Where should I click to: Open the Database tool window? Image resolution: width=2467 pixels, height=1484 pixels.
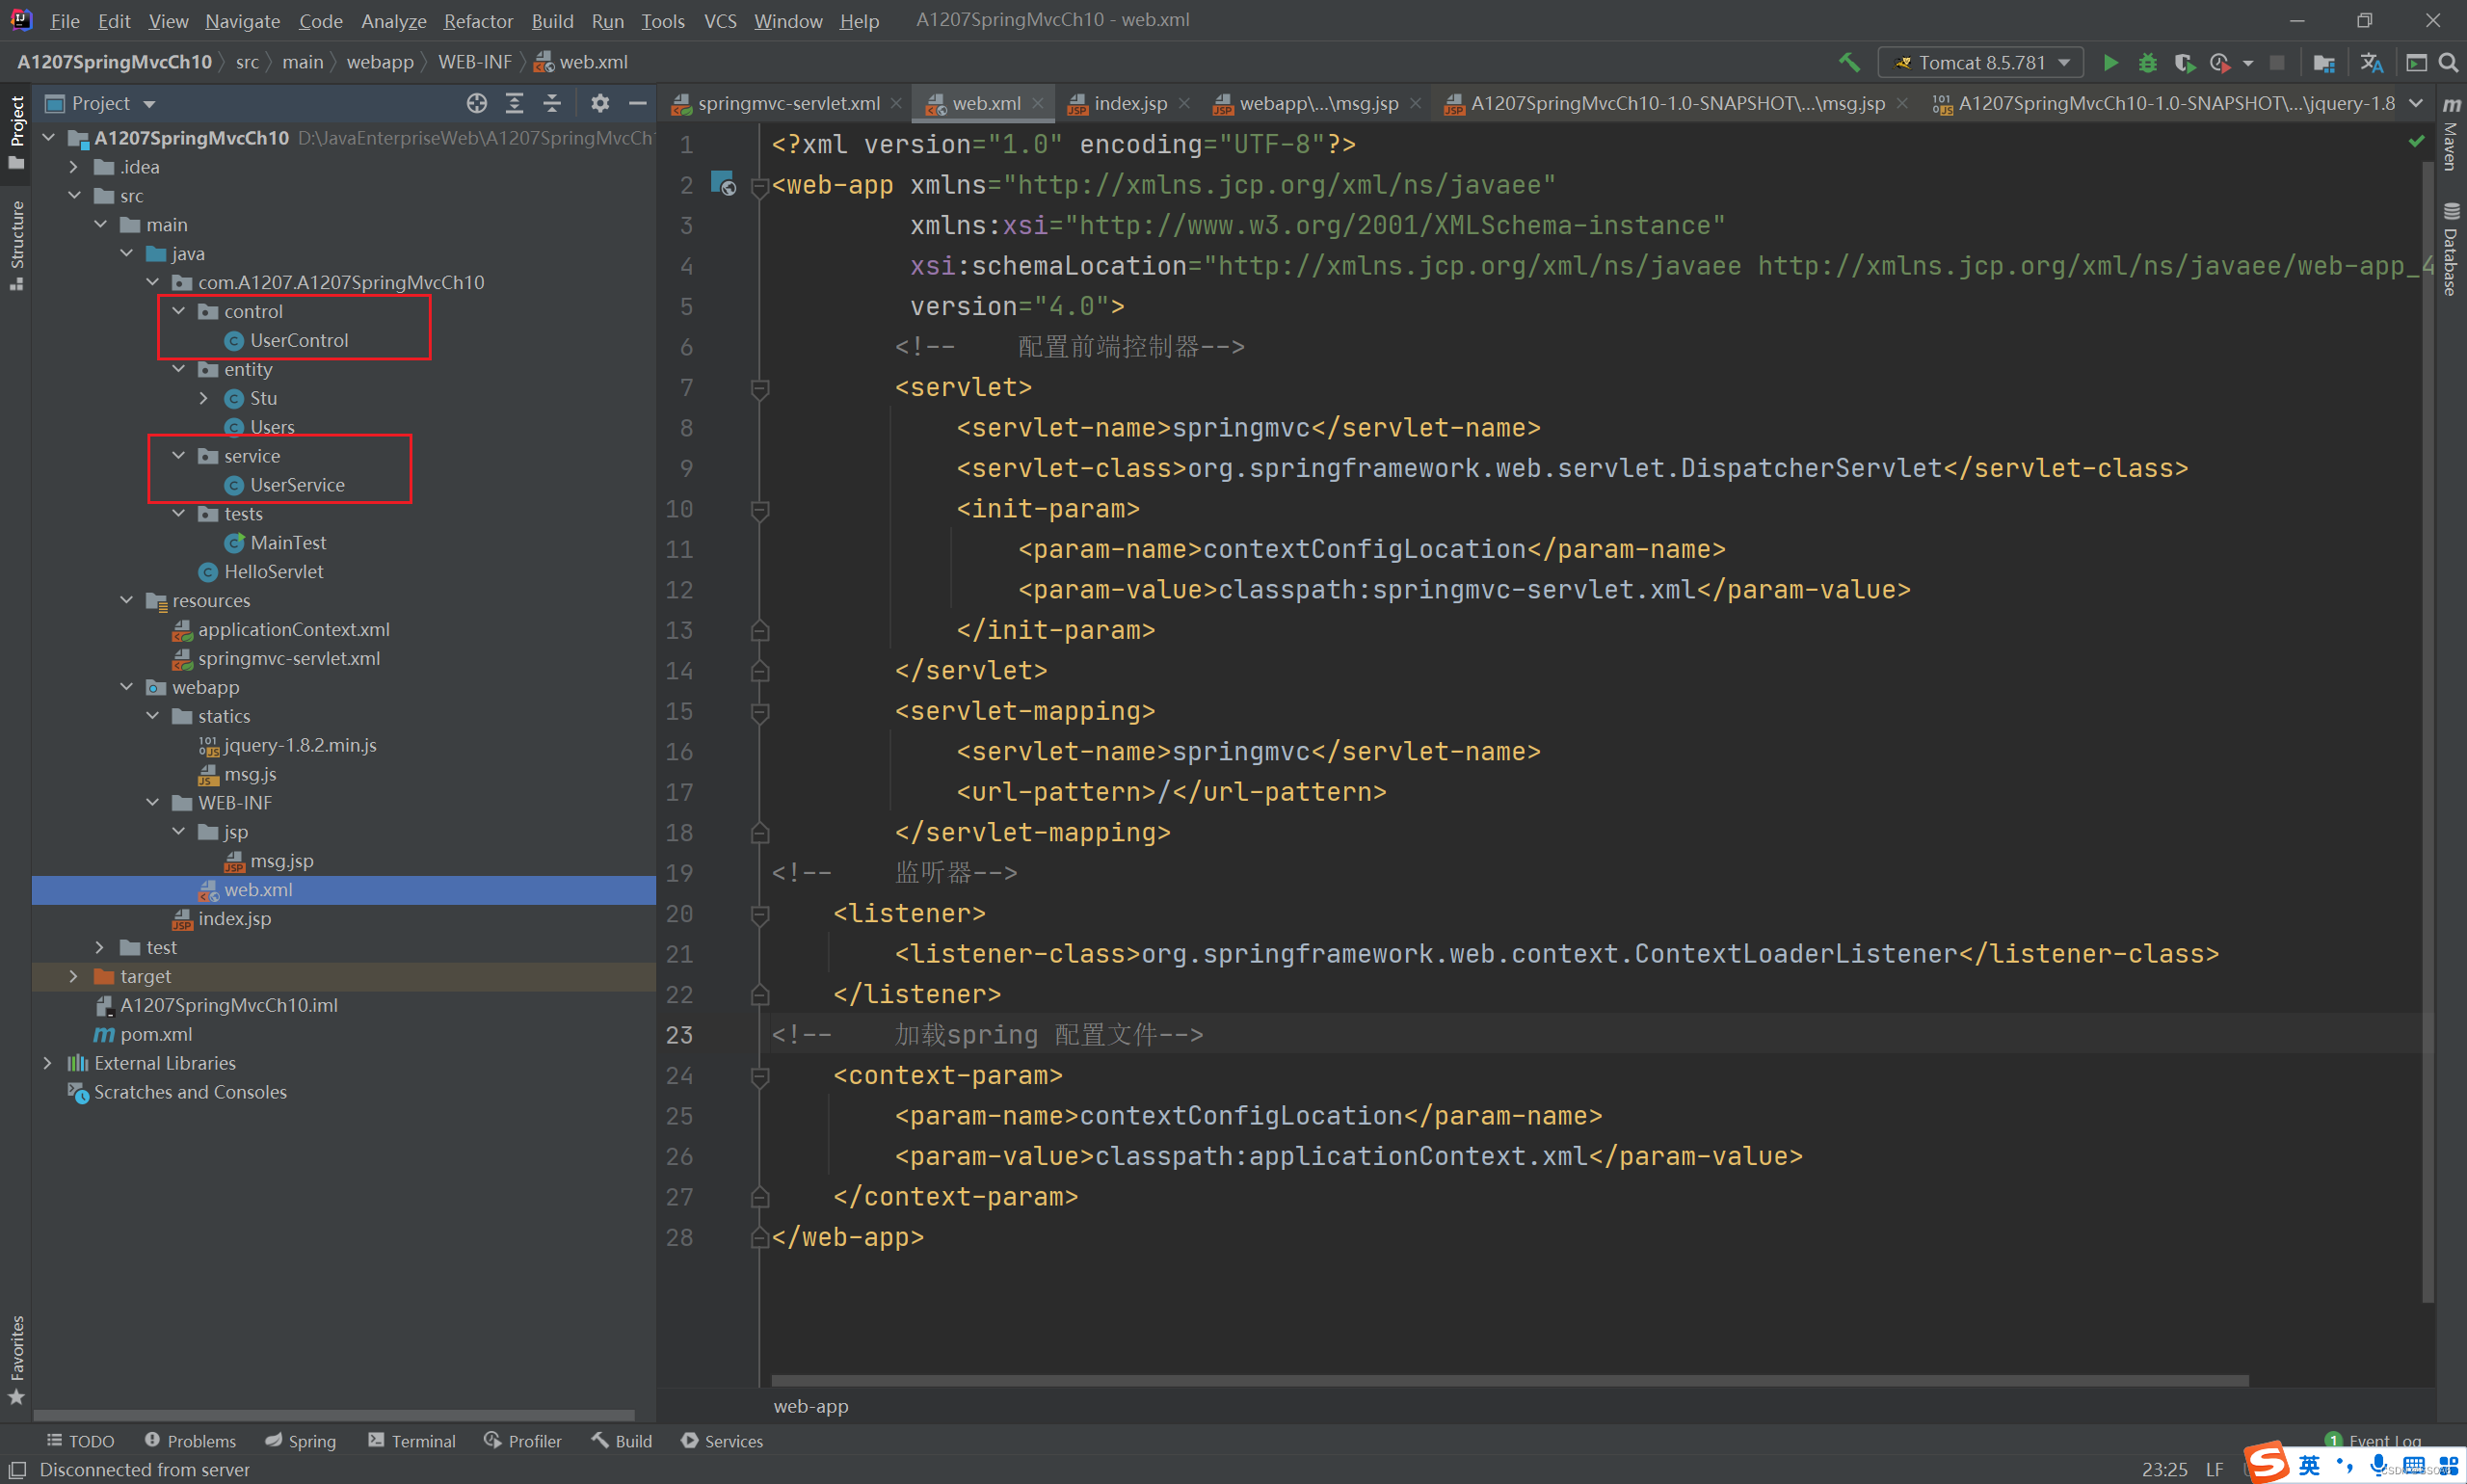pyautogui.click(x=2451, y=250)
